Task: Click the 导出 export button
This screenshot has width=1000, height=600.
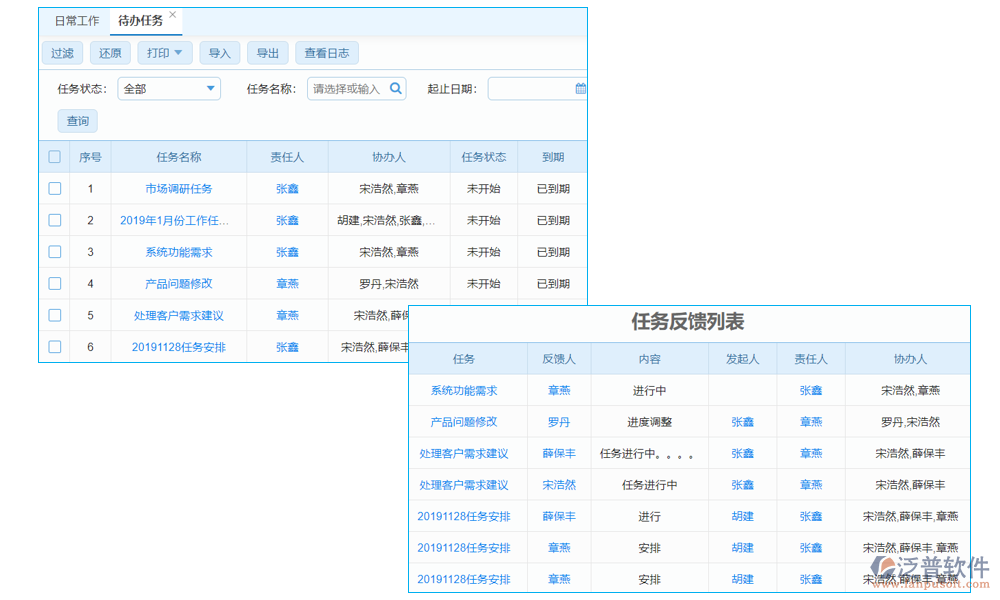Action: pyautogui.click(x=268, y=53)
